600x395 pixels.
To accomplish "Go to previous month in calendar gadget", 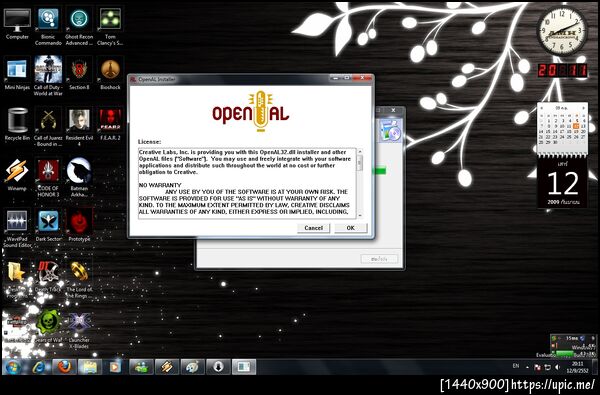I will tap(541, 108).
